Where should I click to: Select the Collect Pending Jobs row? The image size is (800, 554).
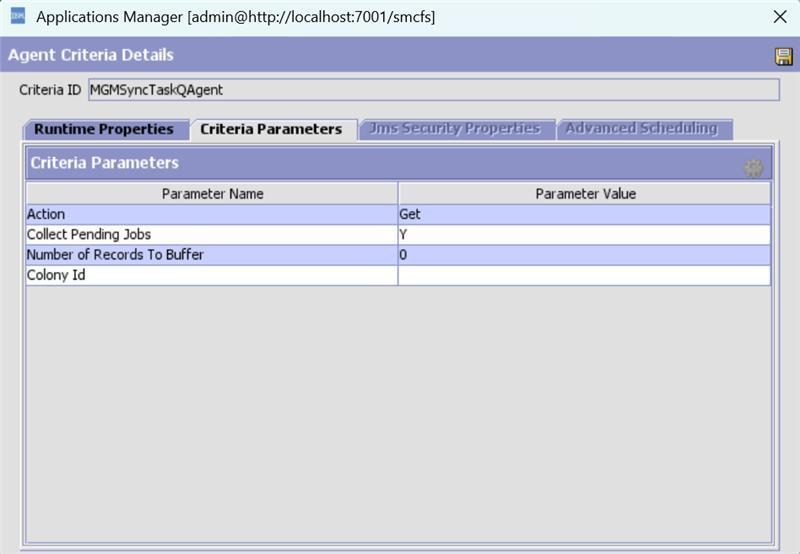pos(212,234)
